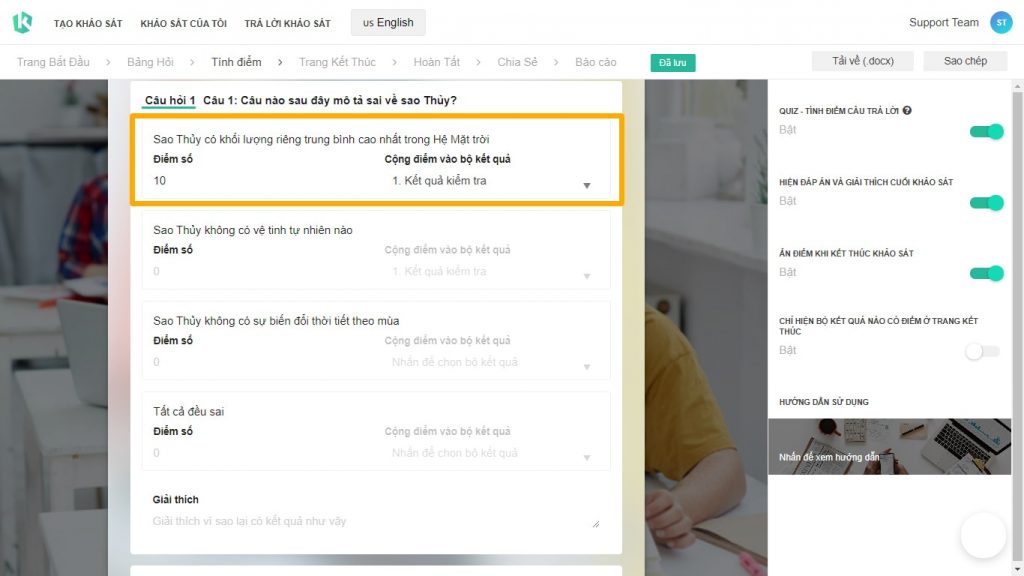Click the Sao chép button
Viewport: 1024px width, 576px height.
click(964, 60)
